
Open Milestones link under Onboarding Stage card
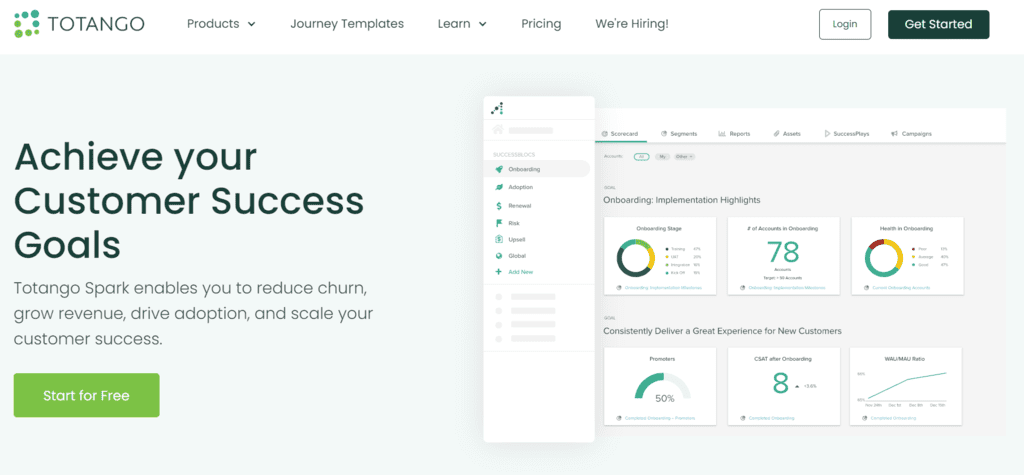pos(663,287)
